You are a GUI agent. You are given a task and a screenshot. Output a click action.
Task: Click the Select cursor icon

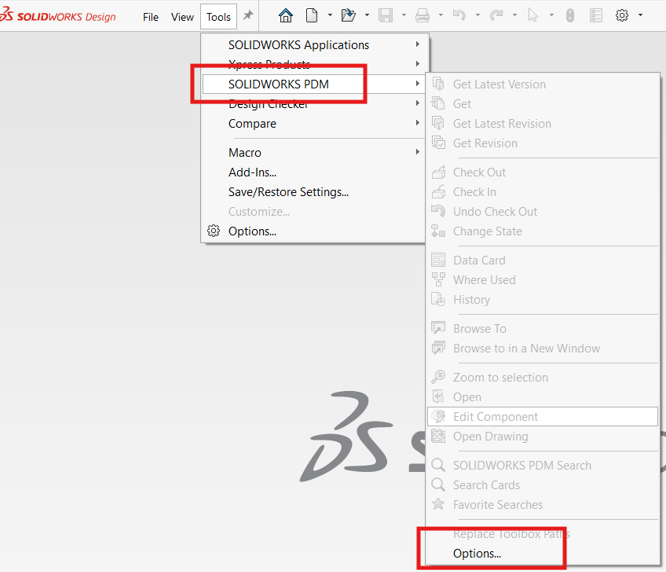coord(533,16)
